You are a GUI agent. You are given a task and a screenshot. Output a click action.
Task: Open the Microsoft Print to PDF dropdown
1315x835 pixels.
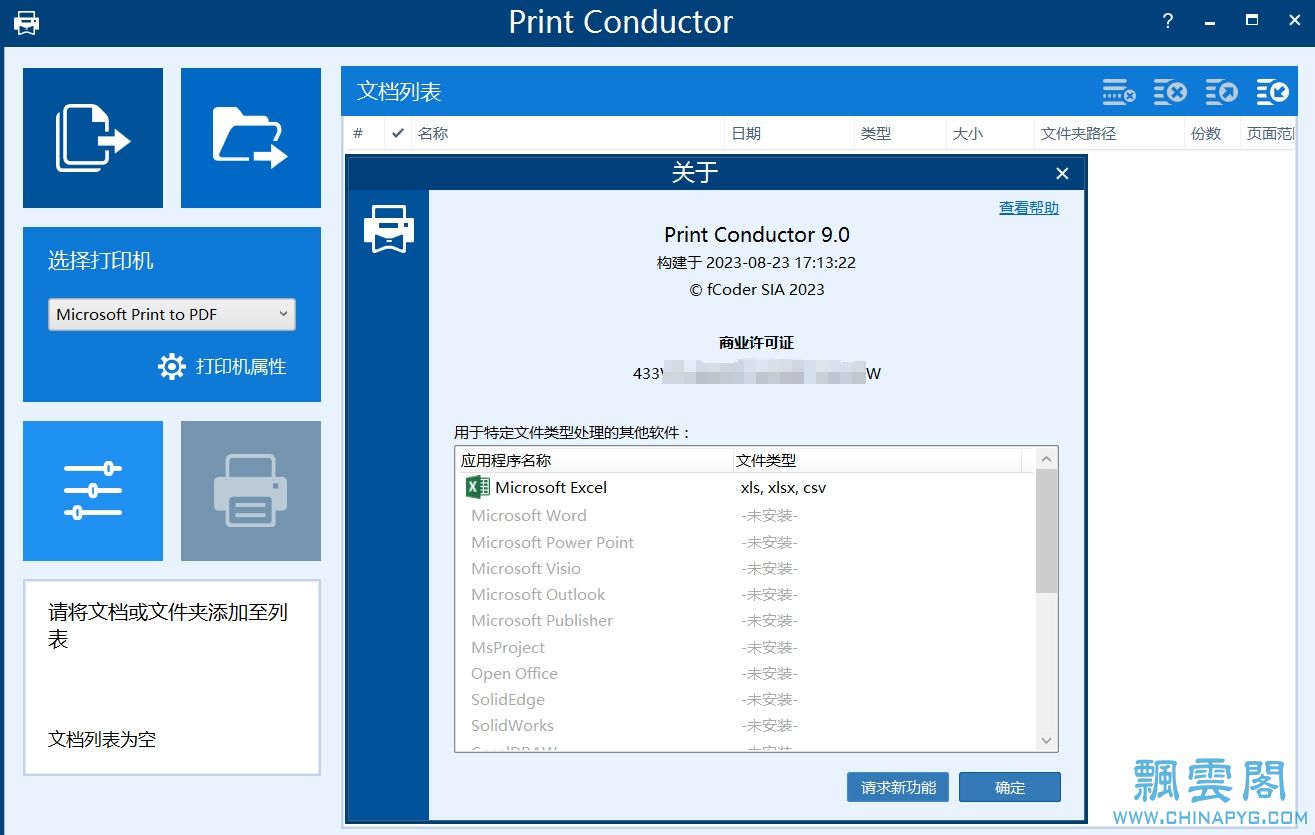pyautogui.click(x=172, y=314)
